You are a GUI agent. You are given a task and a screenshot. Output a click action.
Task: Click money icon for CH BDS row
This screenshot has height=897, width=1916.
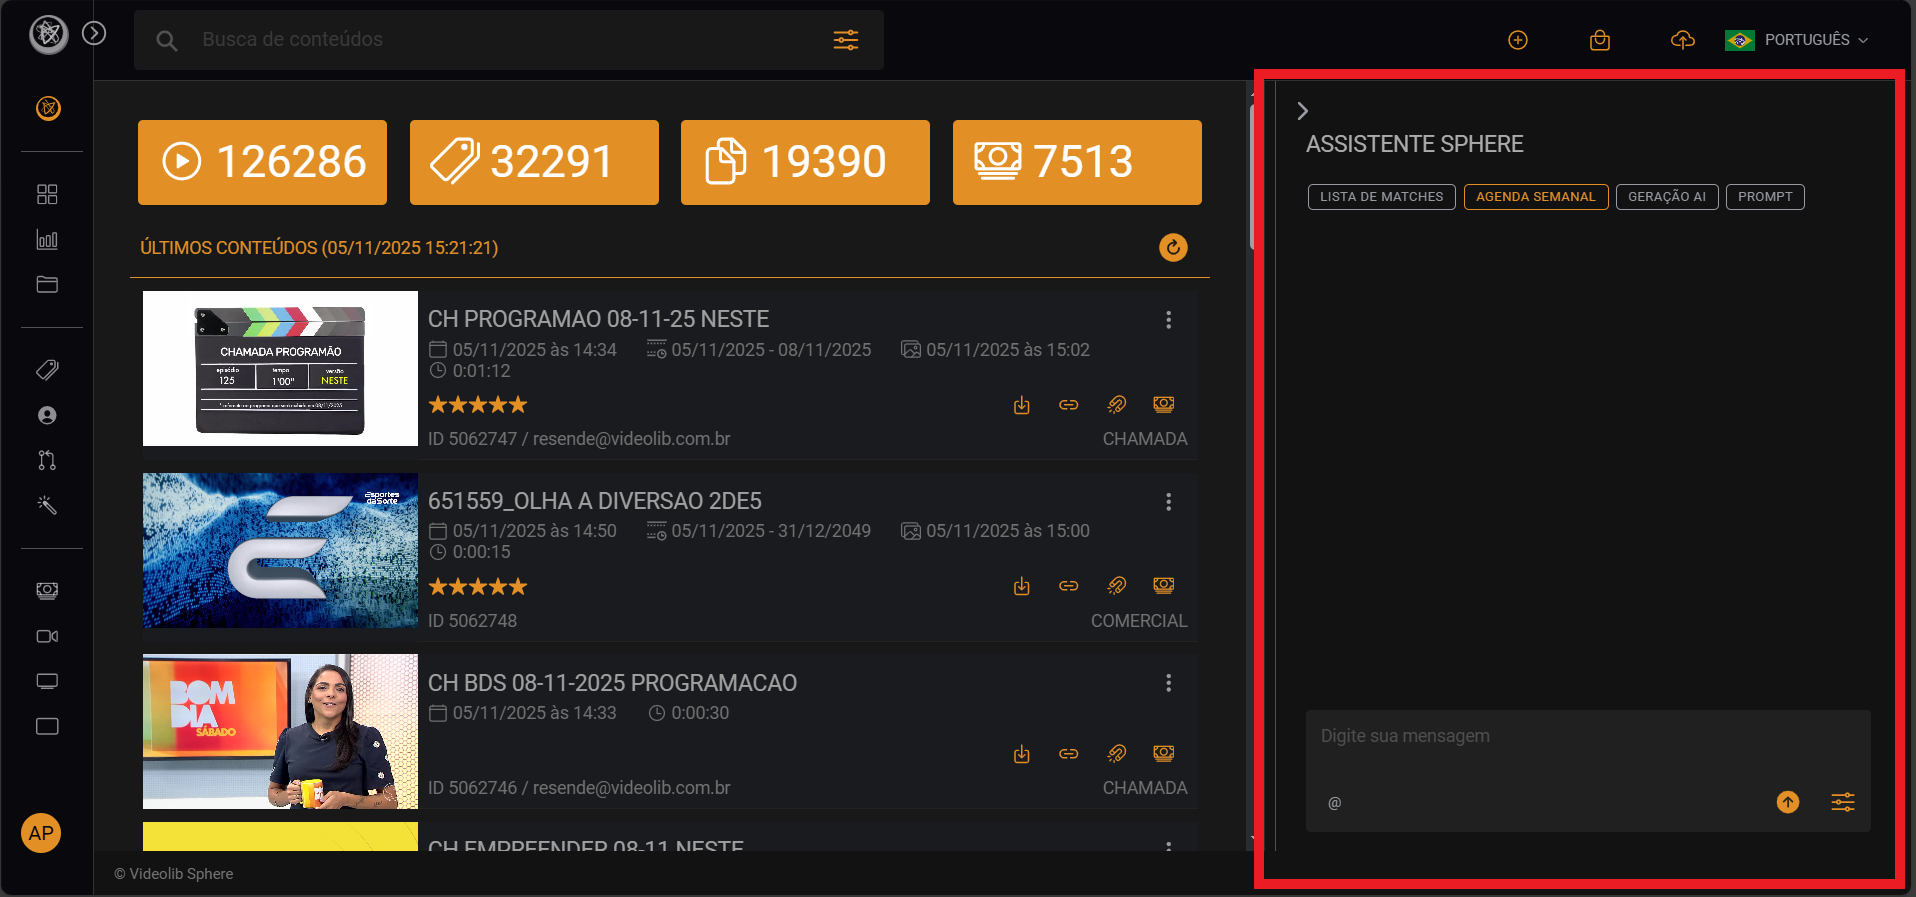coord(1164,754)
